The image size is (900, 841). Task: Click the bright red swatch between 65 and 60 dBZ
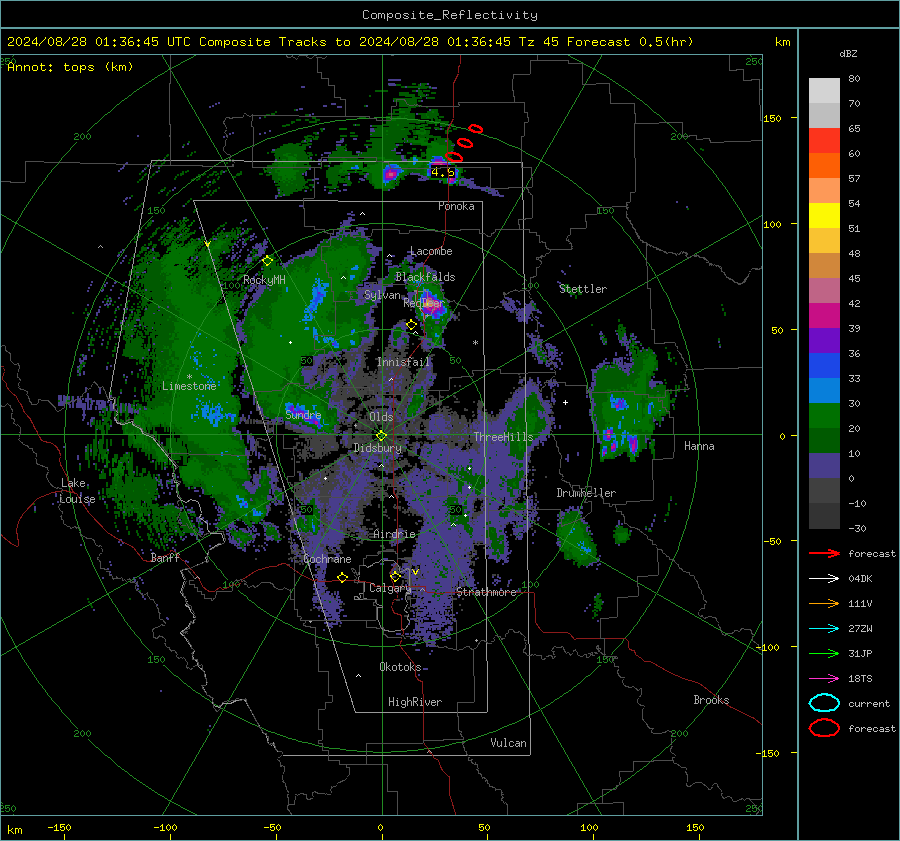824,141
